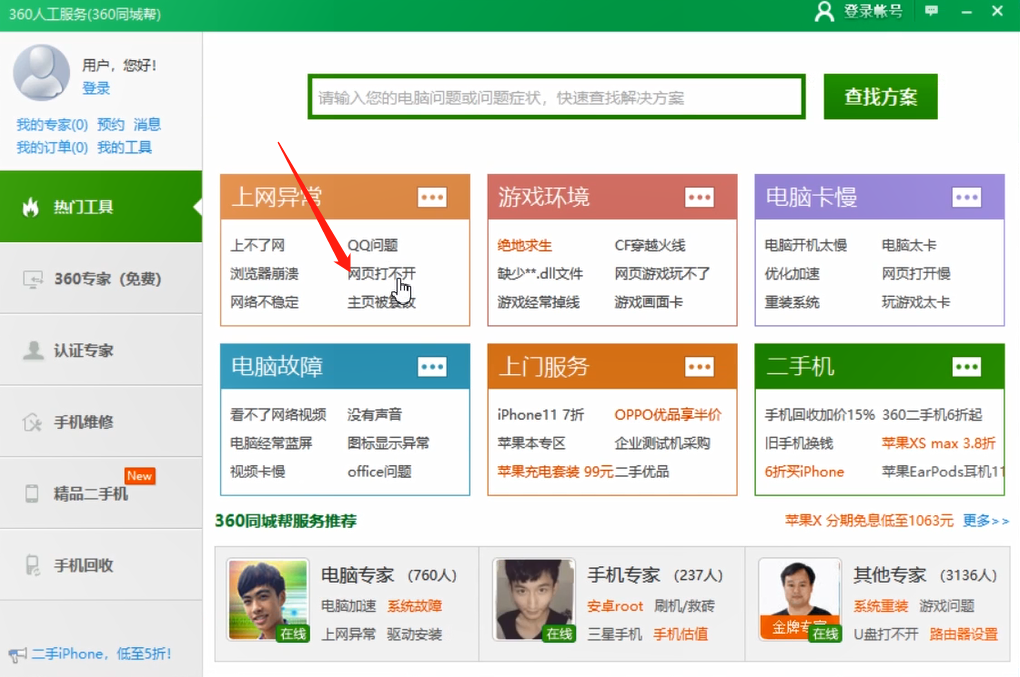Open the 苹果充电套装 99元 offer

pyautogui.click(x=551, y=471)
